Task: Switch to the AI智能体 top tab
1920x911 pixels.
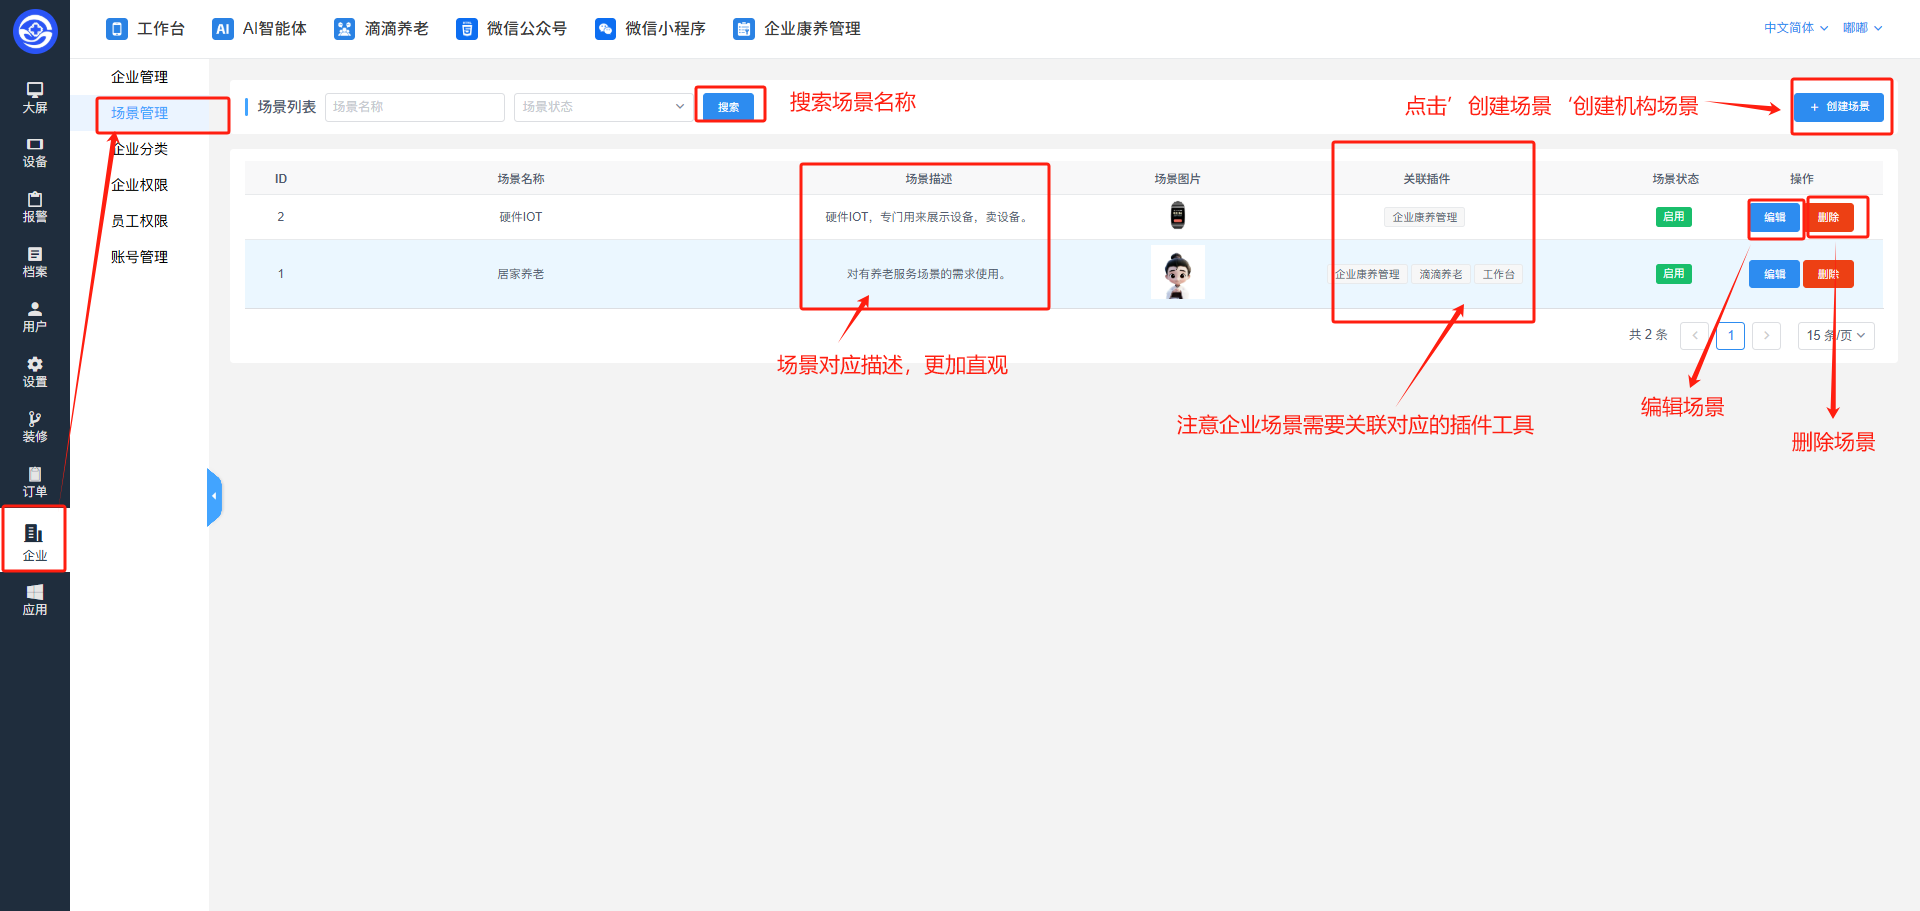Action: [260, 29]
